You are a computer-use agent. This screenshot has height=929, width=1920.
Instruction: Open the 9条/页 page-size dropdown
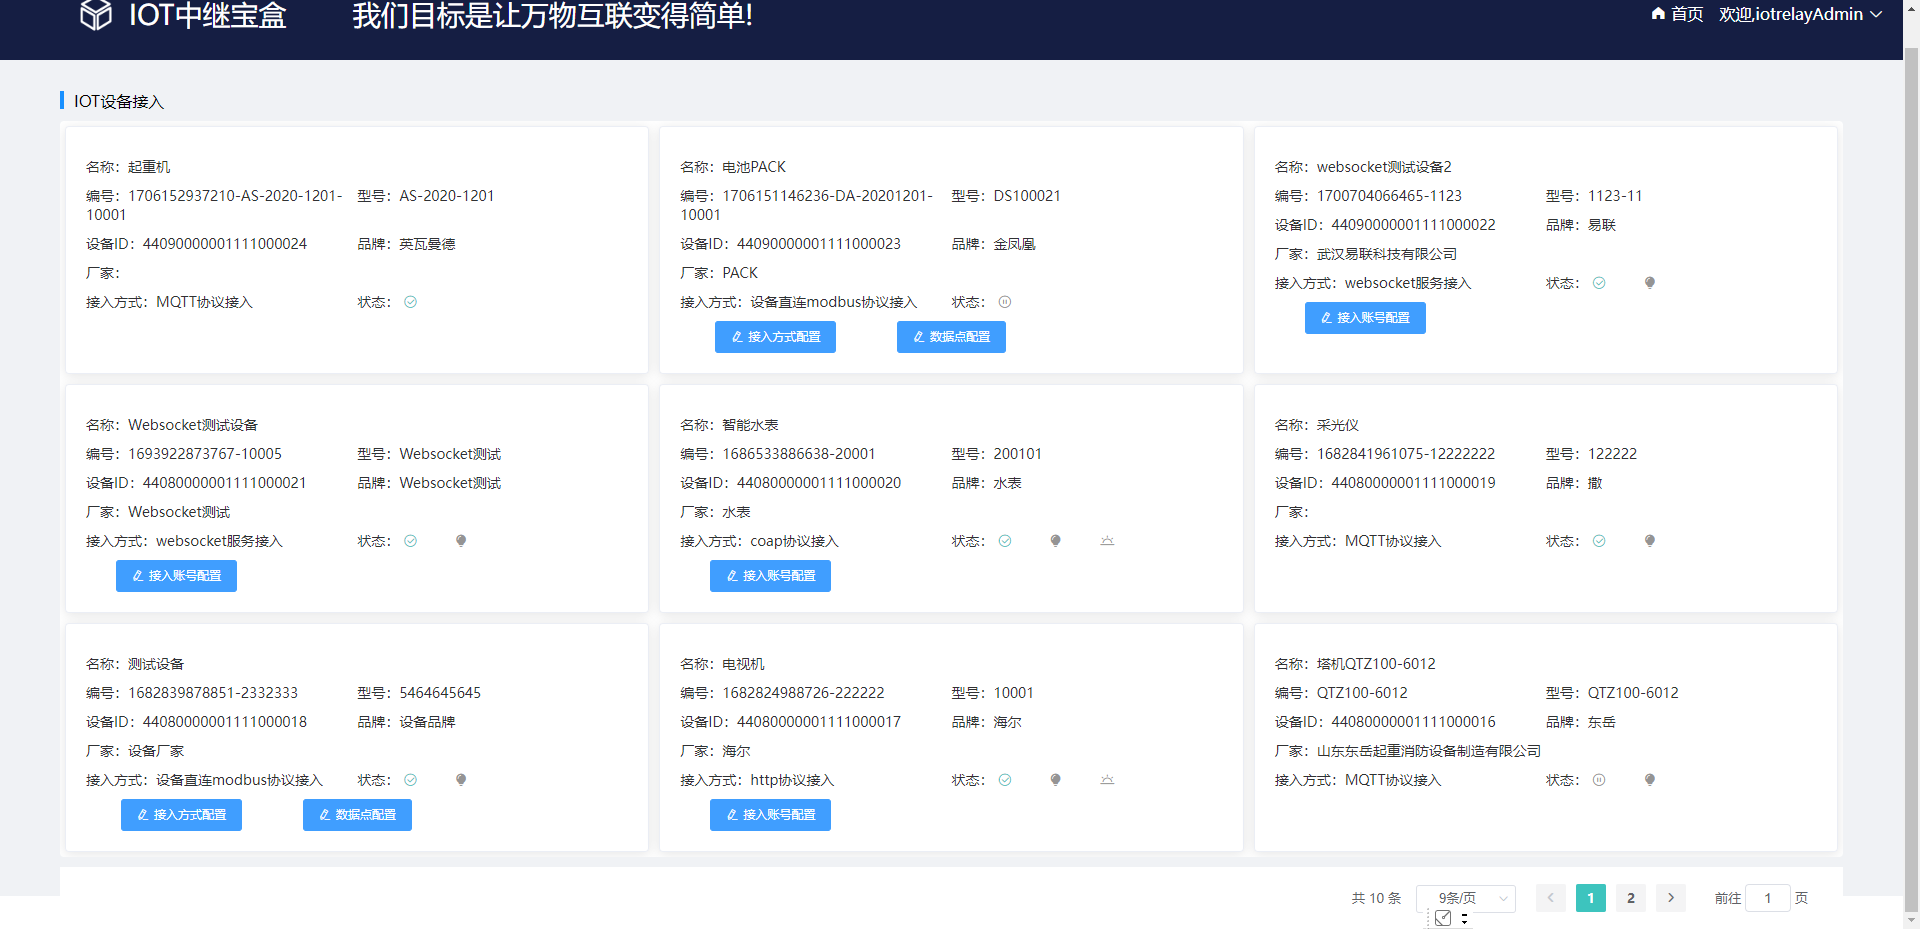coord(1465,898)
